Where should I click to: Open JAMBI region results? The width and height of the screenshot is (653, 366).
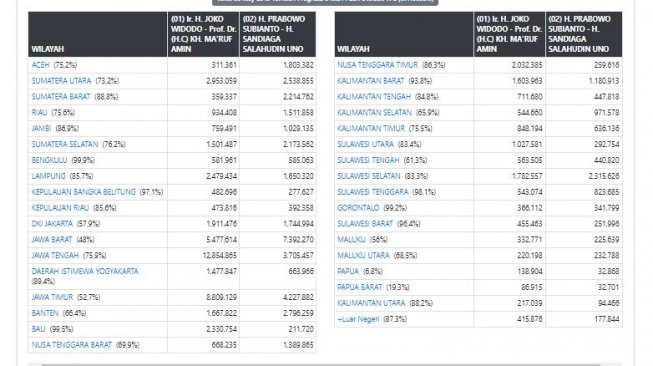coord(41,128)
